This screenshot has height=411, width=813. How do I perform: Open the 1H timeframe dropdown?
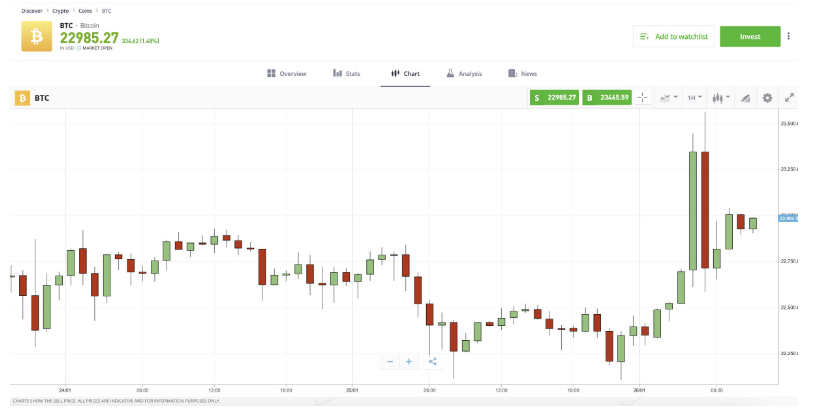point(694,97)
